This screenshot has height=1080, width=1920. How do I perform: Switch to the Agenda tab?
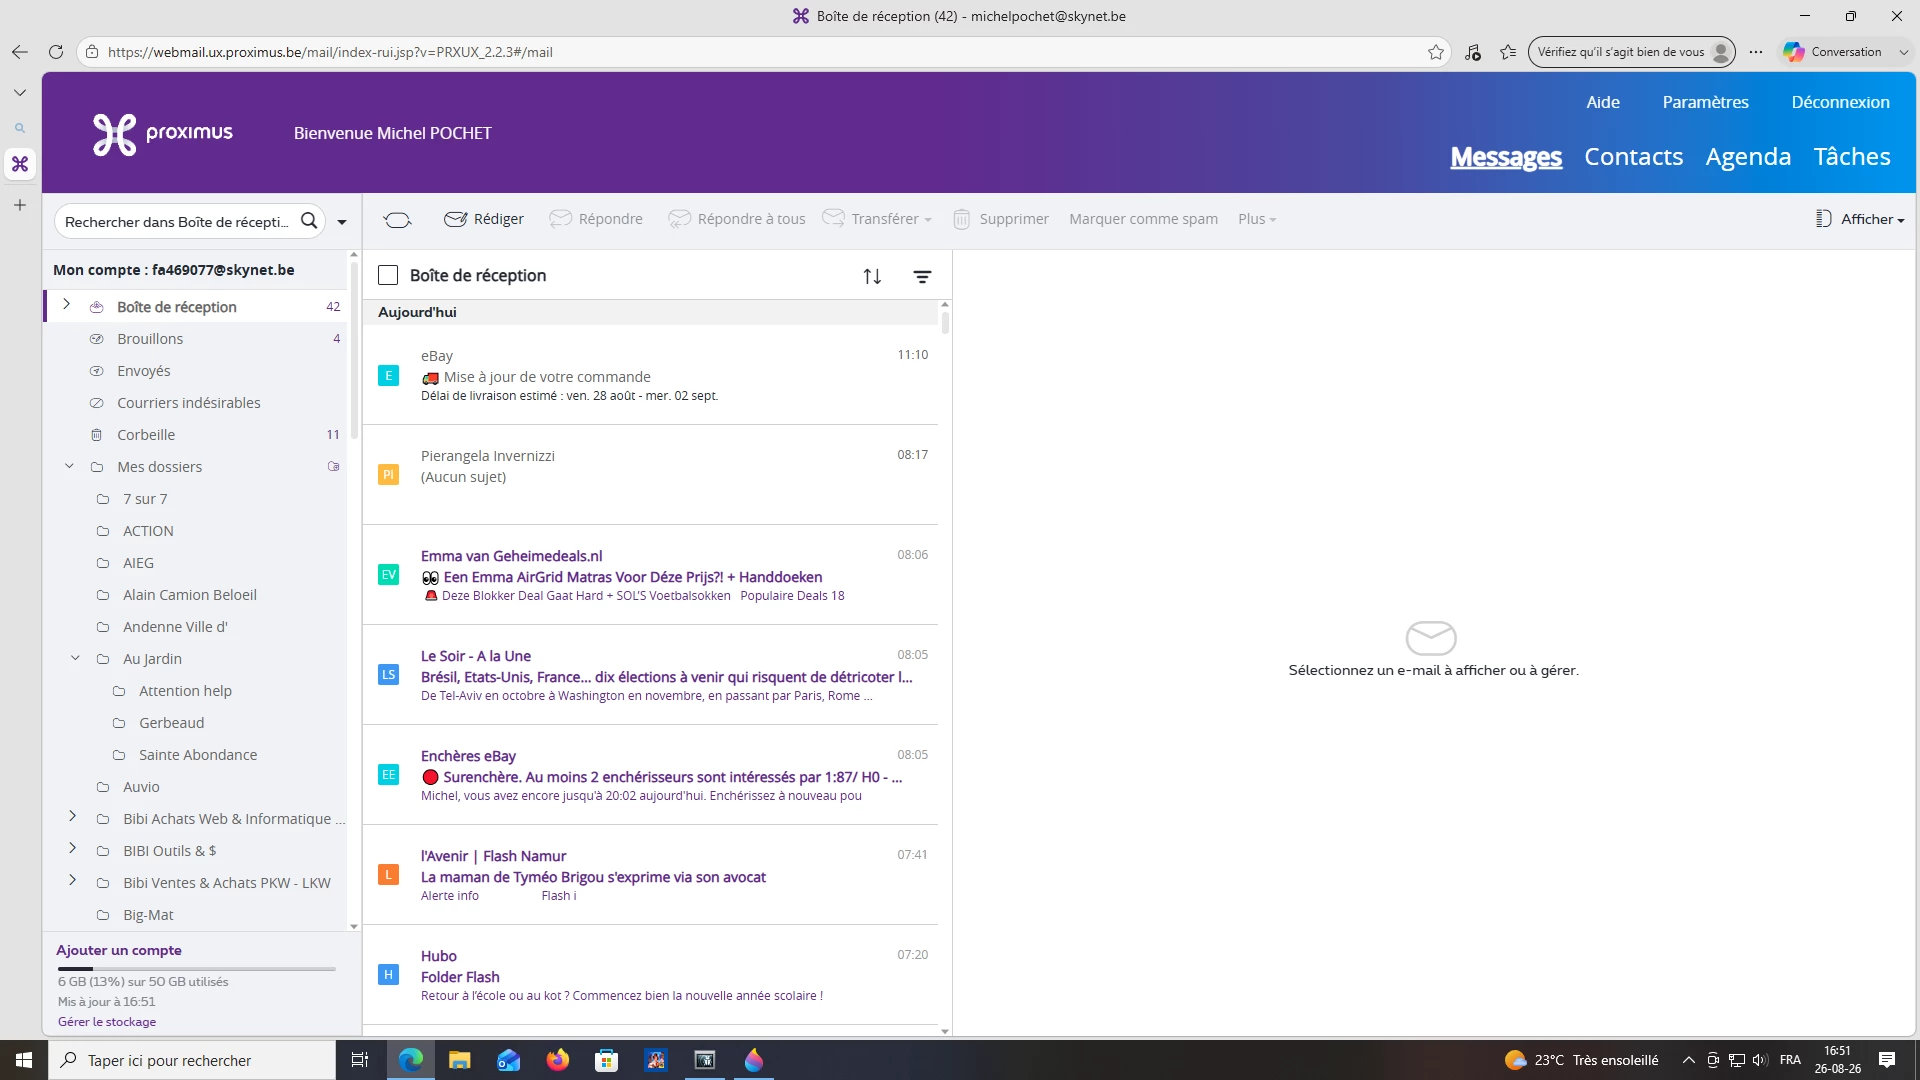pos(1748,157)
